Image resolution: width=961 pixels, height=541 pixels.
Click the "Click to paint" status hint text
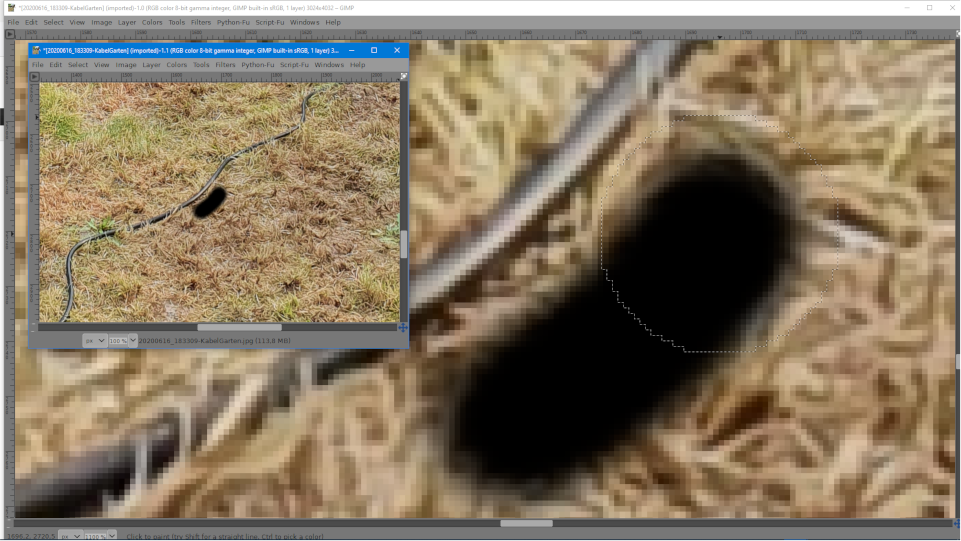pos(225,537)
